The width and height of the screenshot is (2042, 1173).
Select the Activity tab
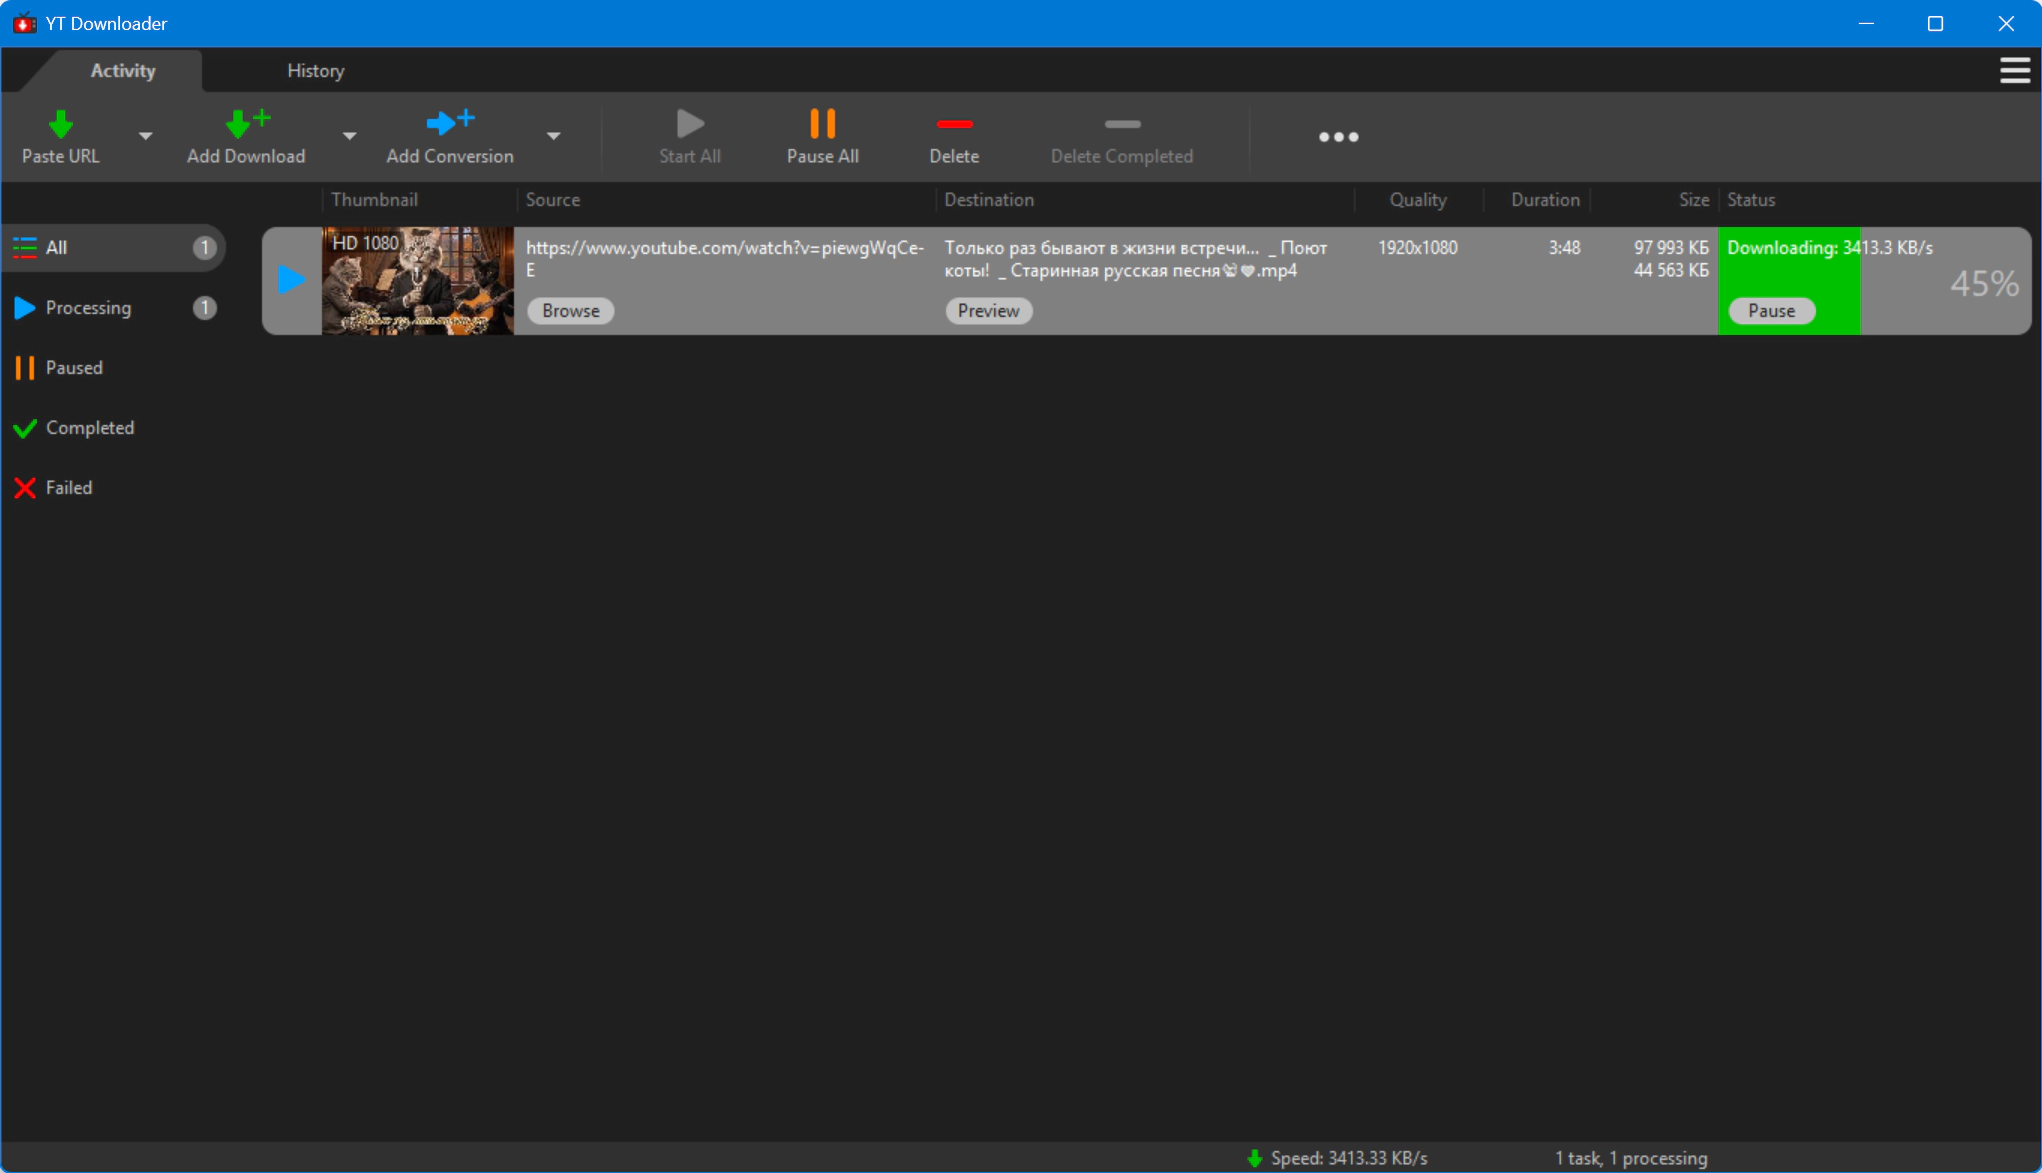click(123, 71)
